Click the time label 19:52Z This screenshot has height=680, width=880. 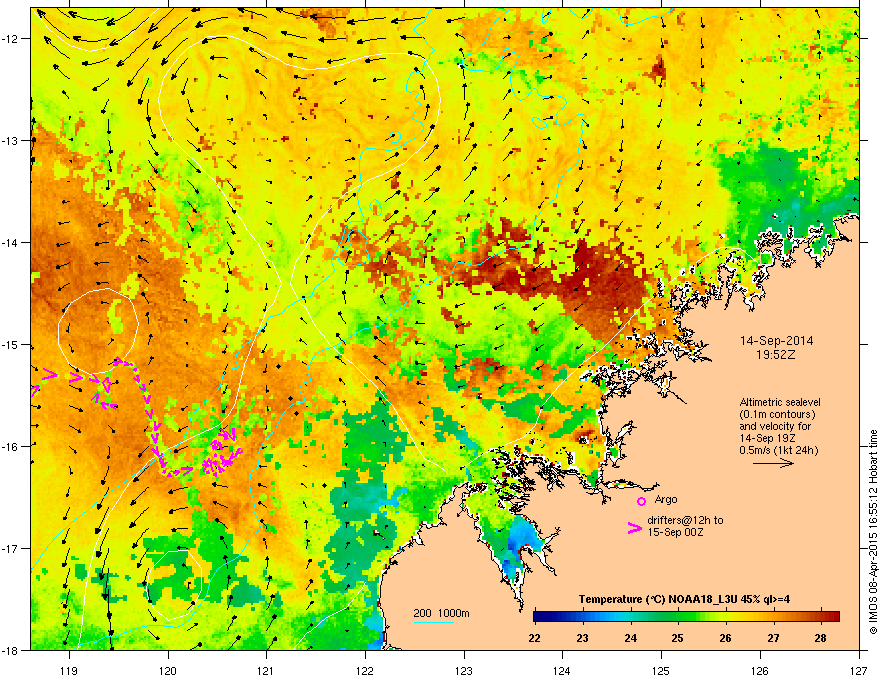tap(776, 355)
